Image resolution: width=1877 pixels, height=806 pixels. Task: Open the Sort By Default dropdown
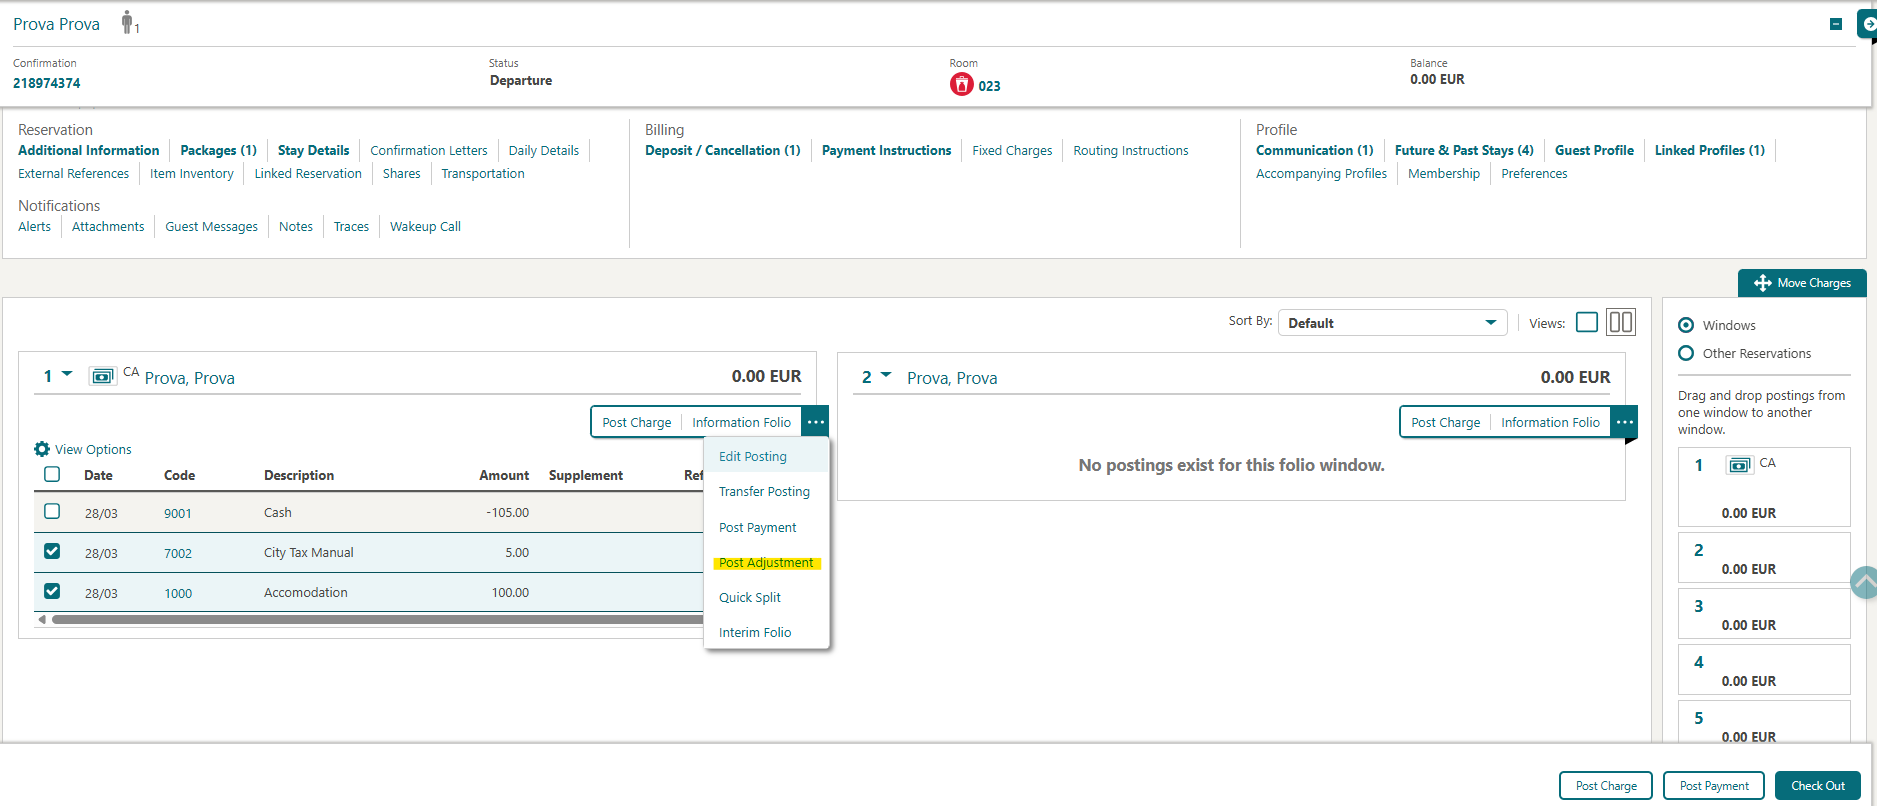coord(1391,323)
